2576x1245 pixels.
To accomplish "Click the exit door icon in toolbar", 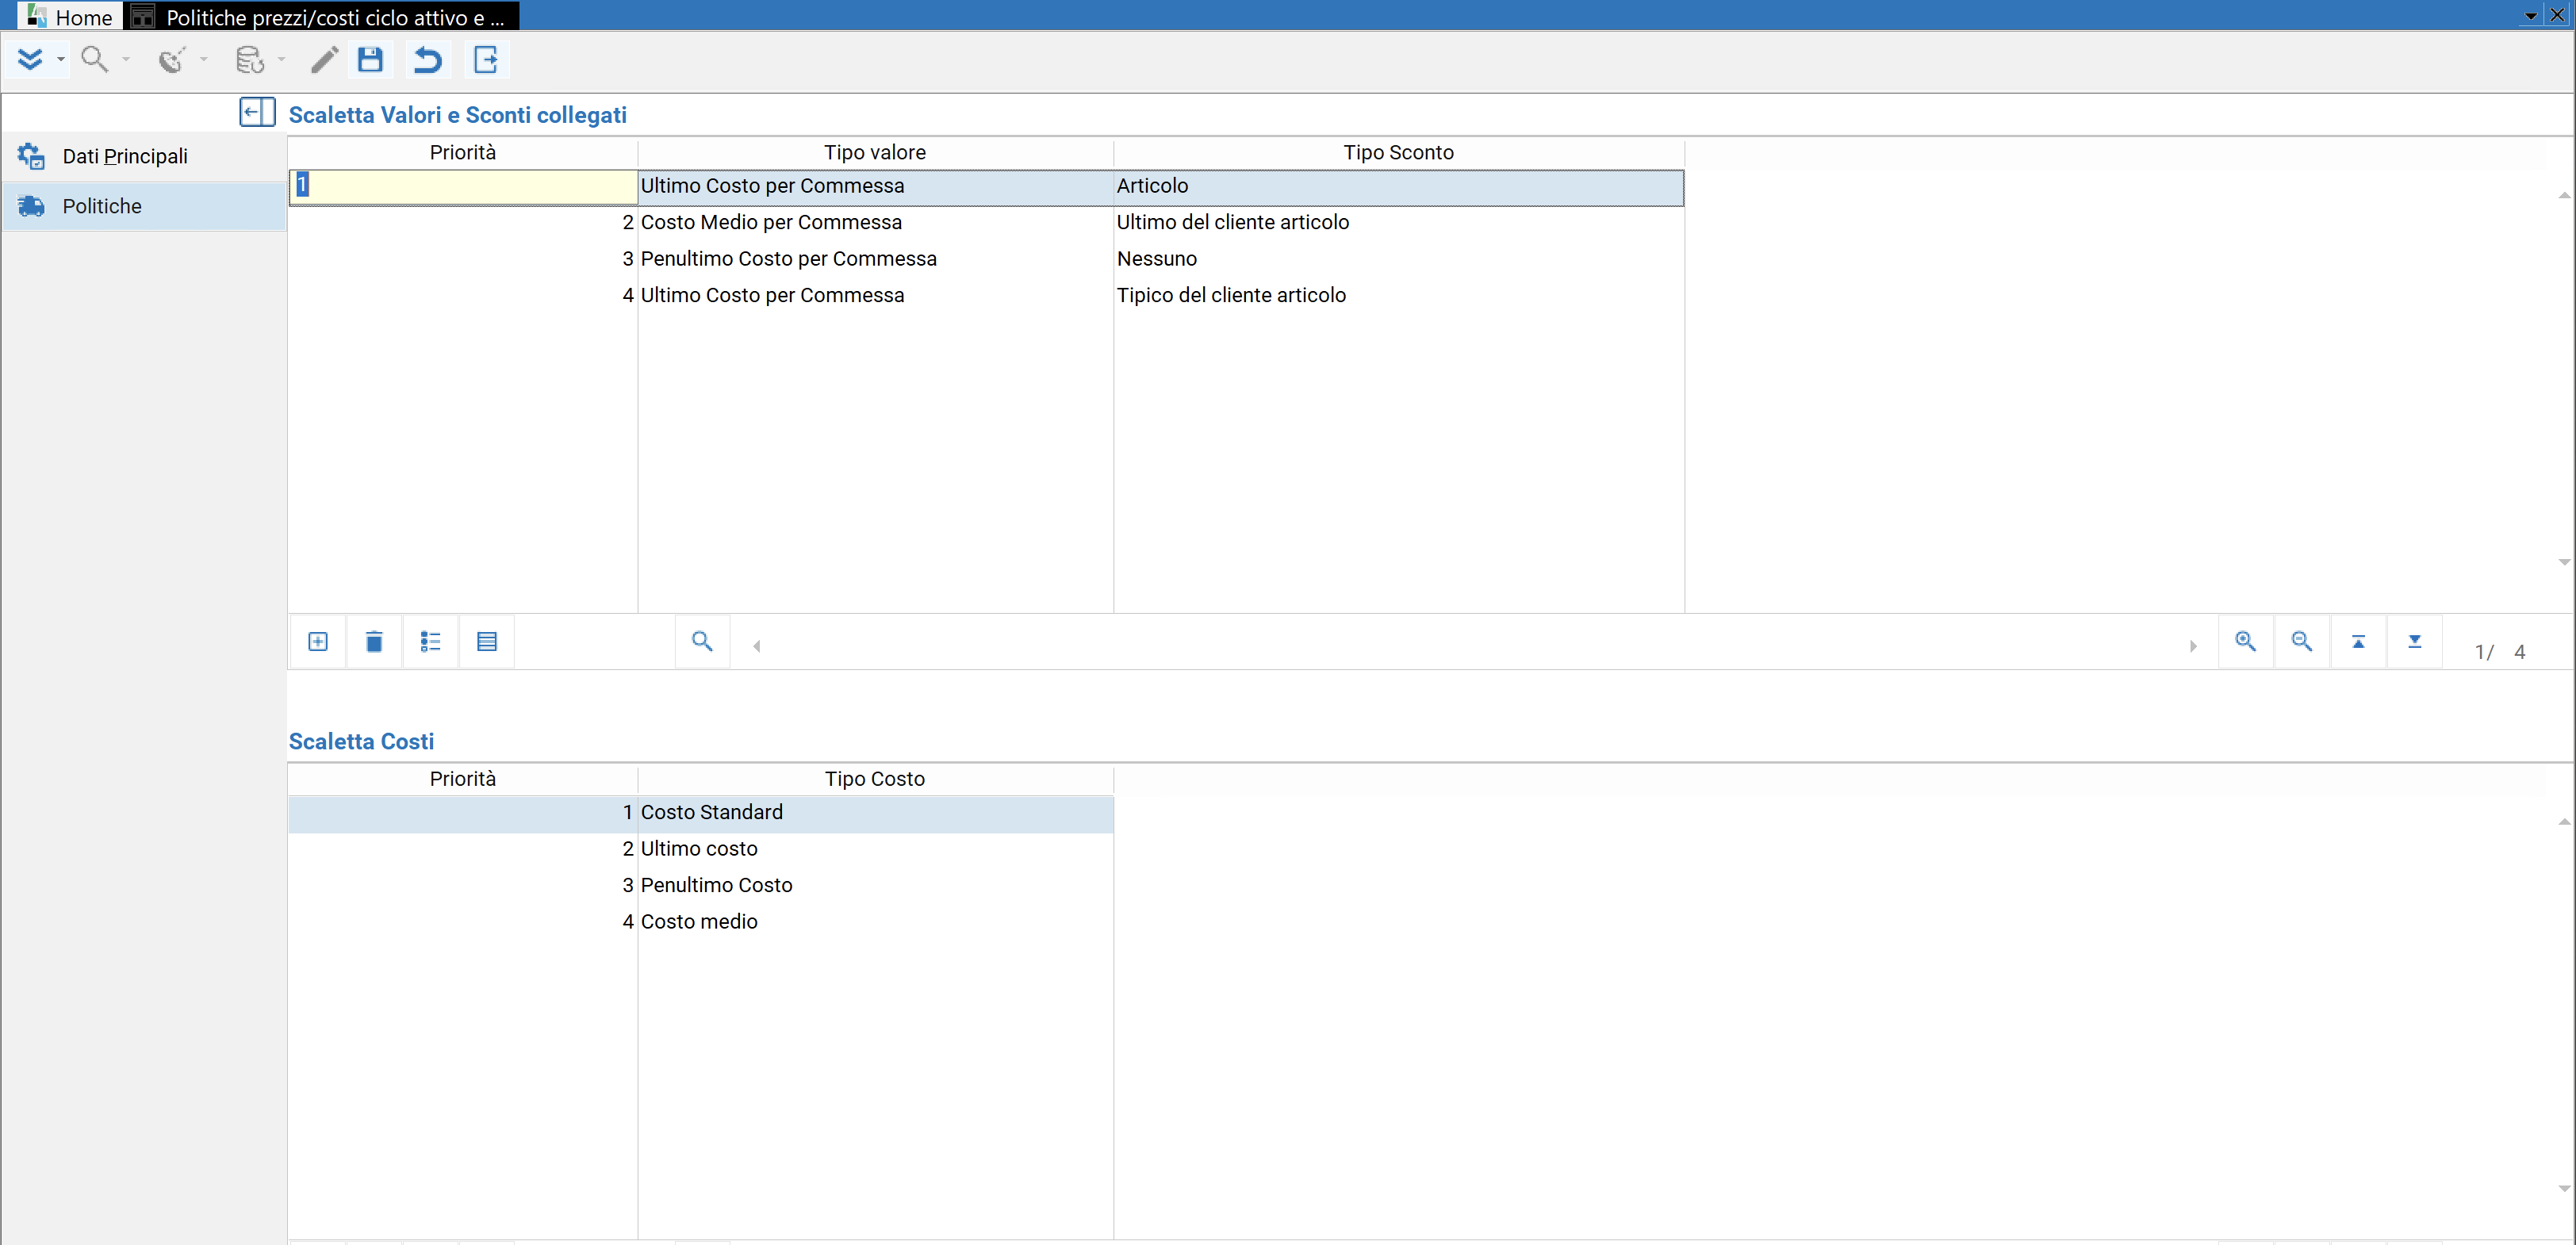I will [x=486, y=60].
